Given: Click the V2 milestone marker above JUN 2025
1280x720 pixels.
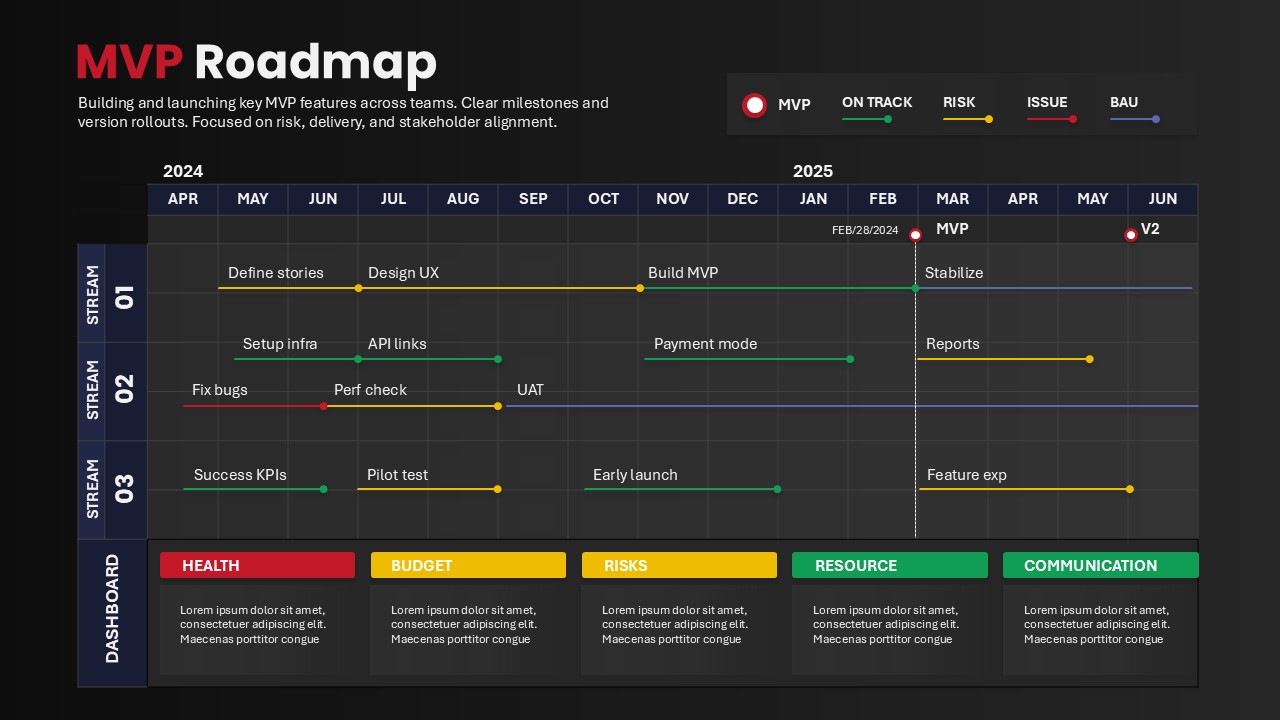Looking at the screenshot, I should tap(1131, 235).
